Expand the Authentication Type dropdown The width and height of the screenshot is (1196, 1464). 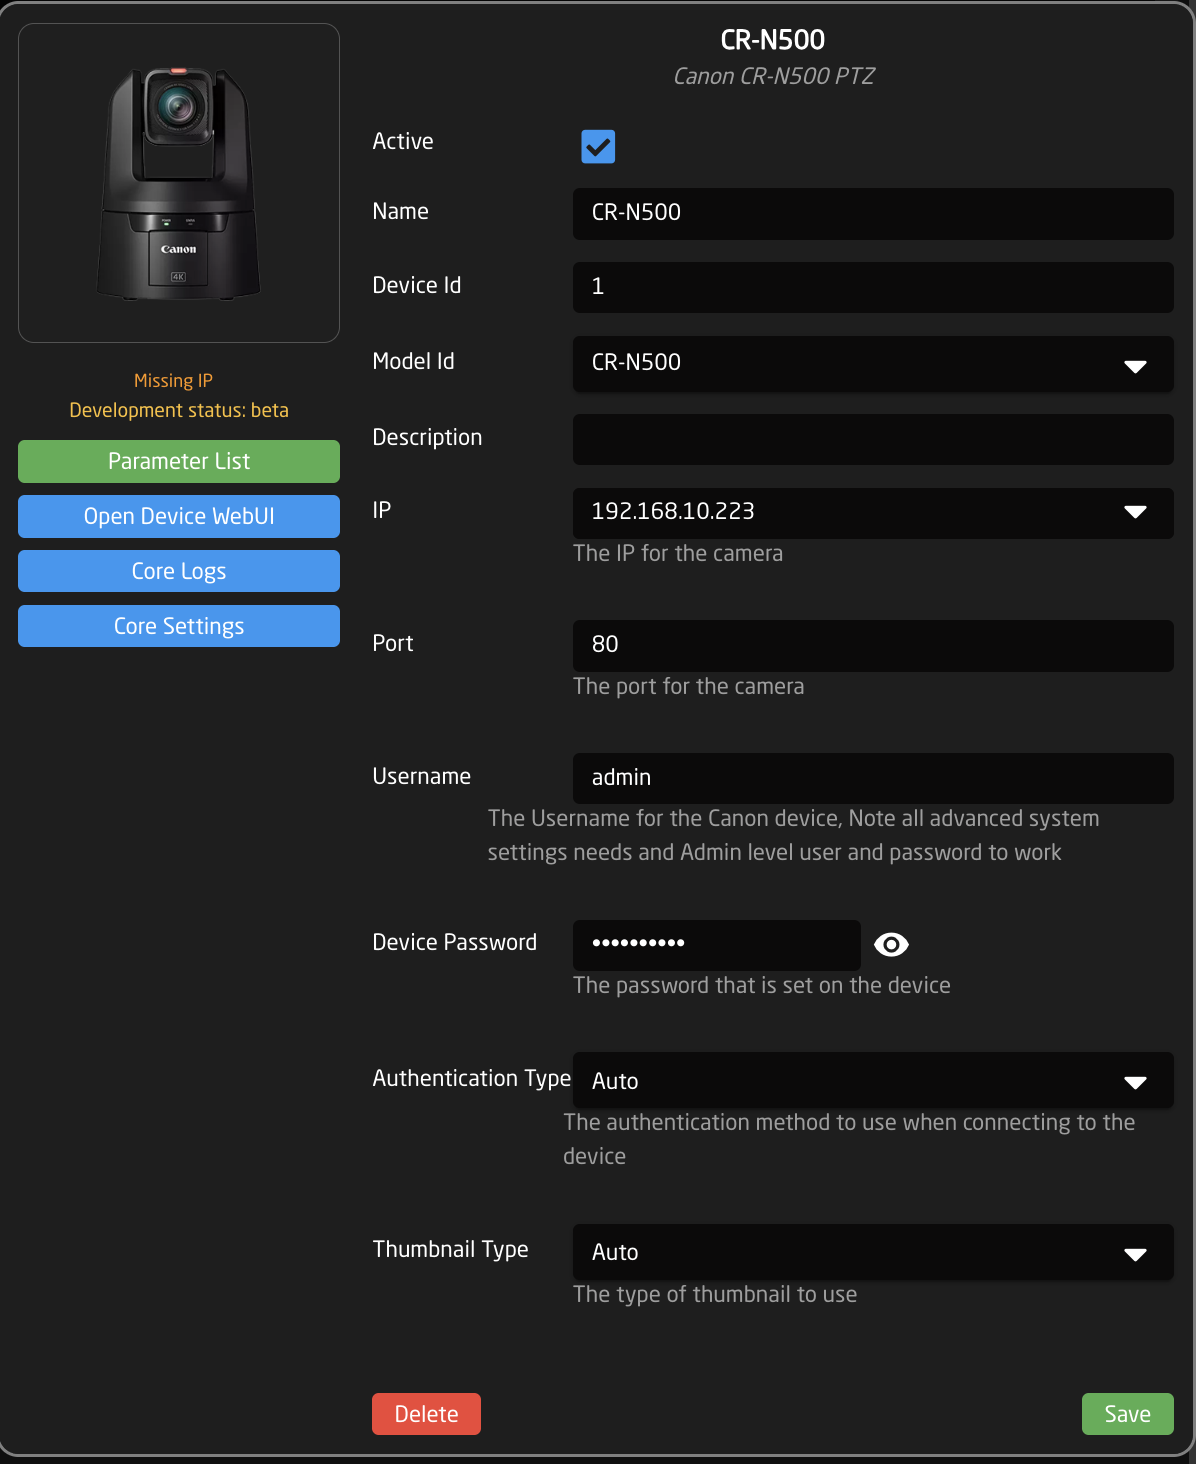tap(1135, 1081)
